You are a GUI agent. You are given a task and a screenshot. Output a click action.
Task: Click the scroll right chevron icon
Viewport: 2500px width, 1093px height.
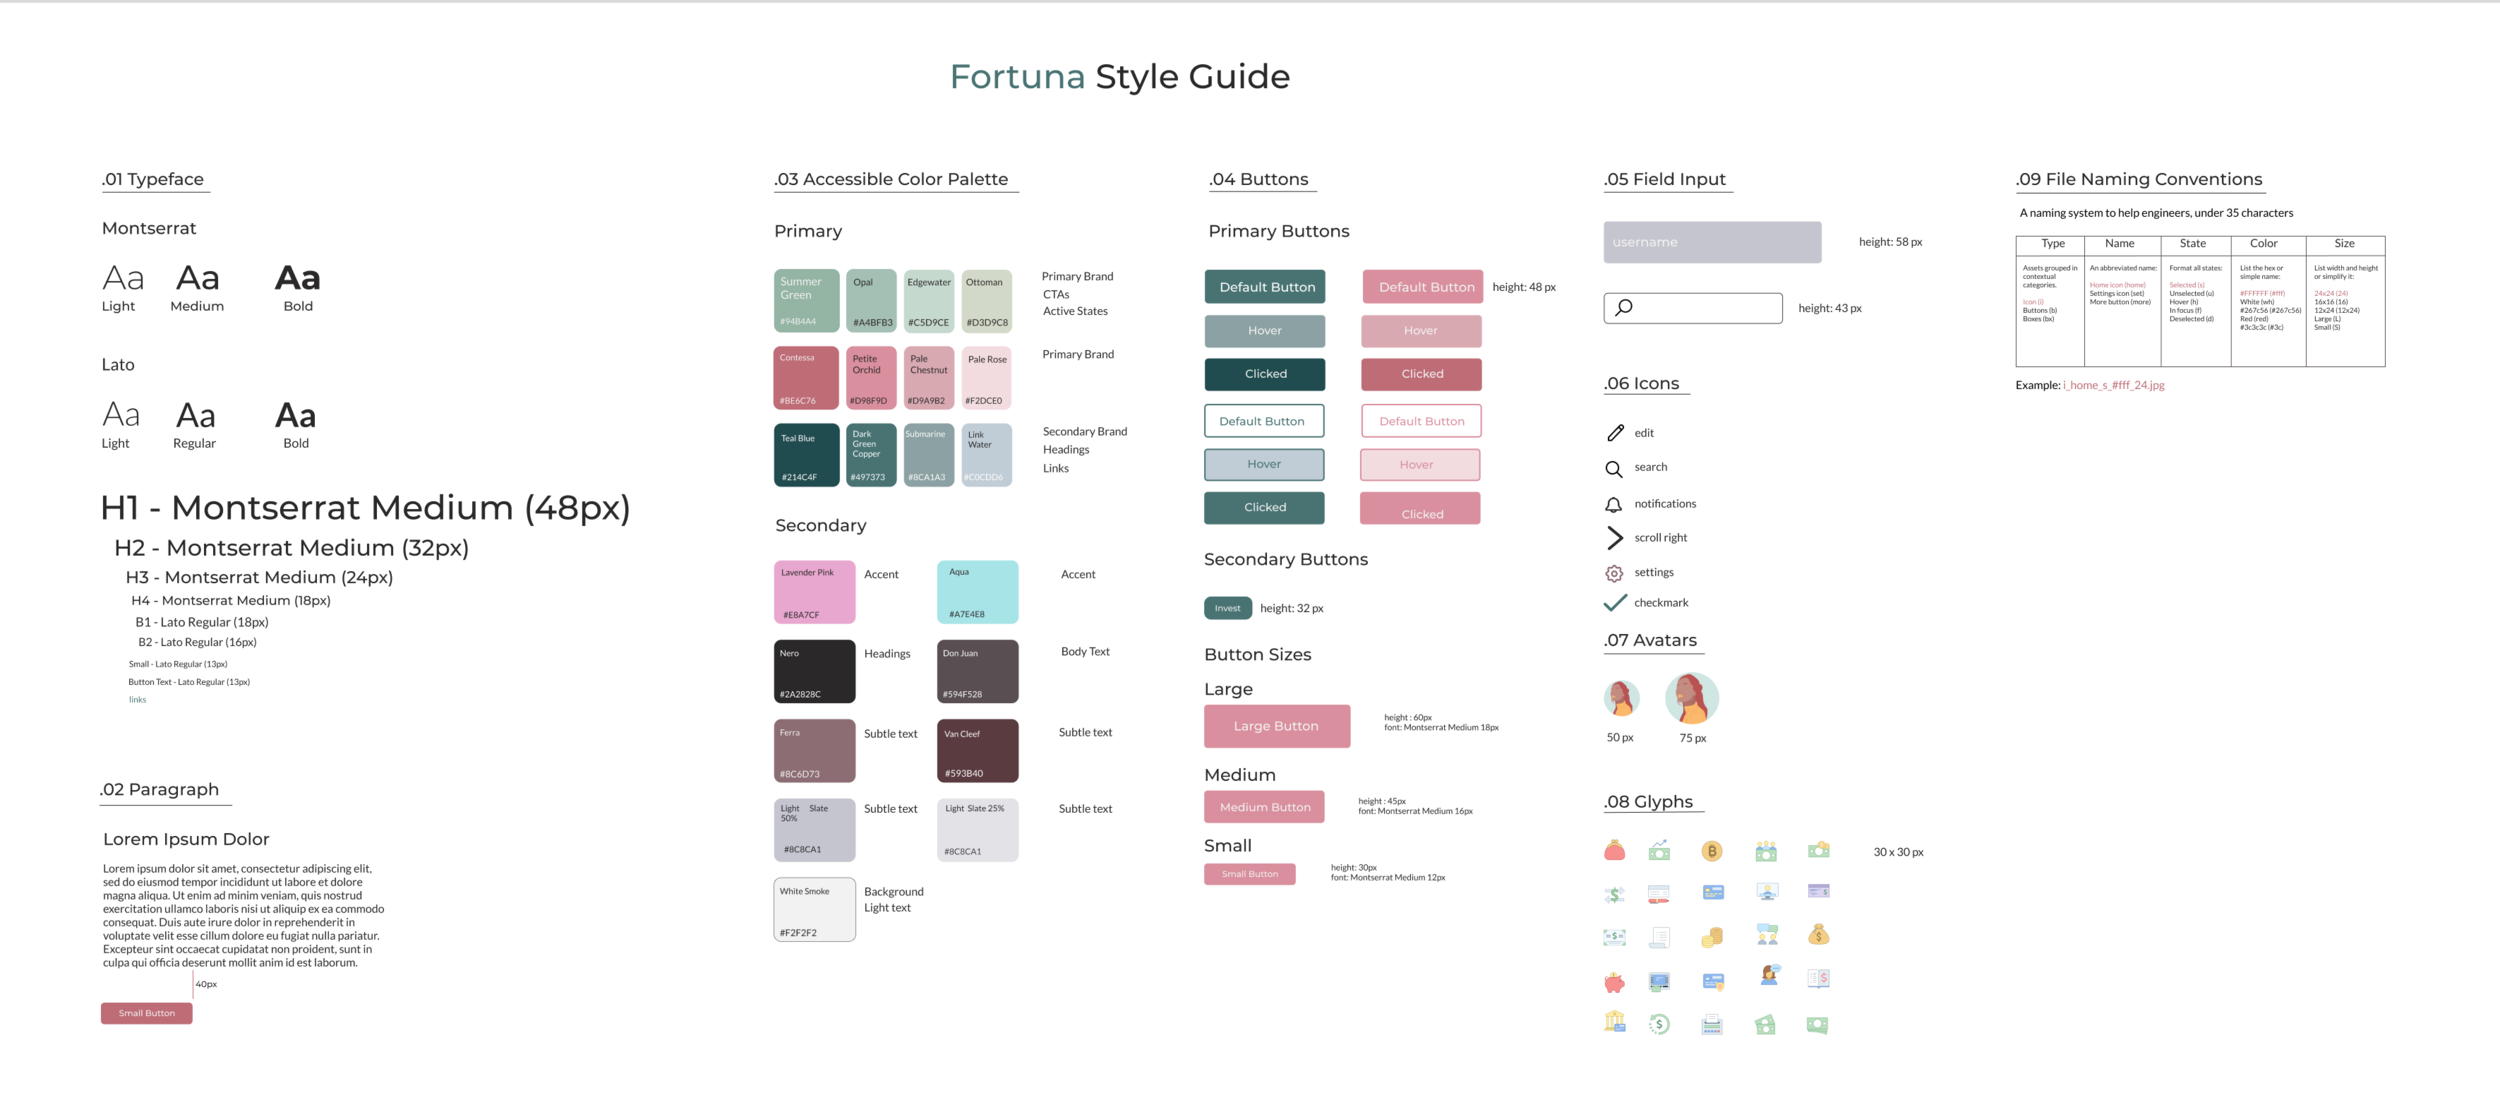1614,538
